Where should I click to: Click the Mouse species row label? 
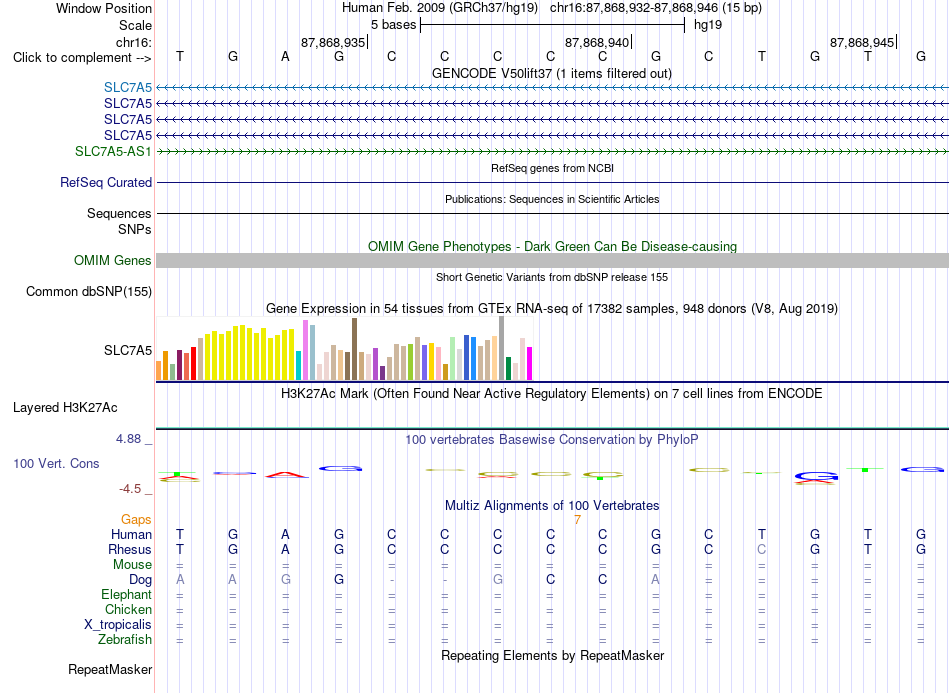pos(132,565)
